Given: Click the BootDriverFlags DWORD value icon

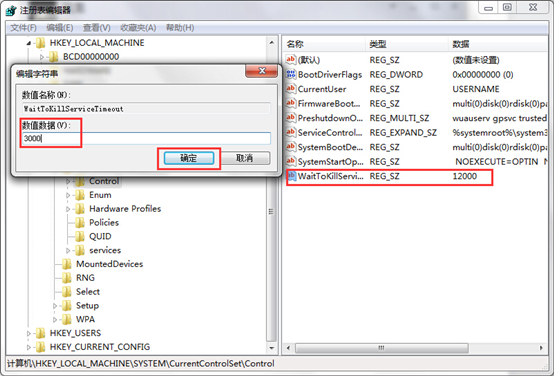Looking at the screenshot, I should tap(291, 74).
